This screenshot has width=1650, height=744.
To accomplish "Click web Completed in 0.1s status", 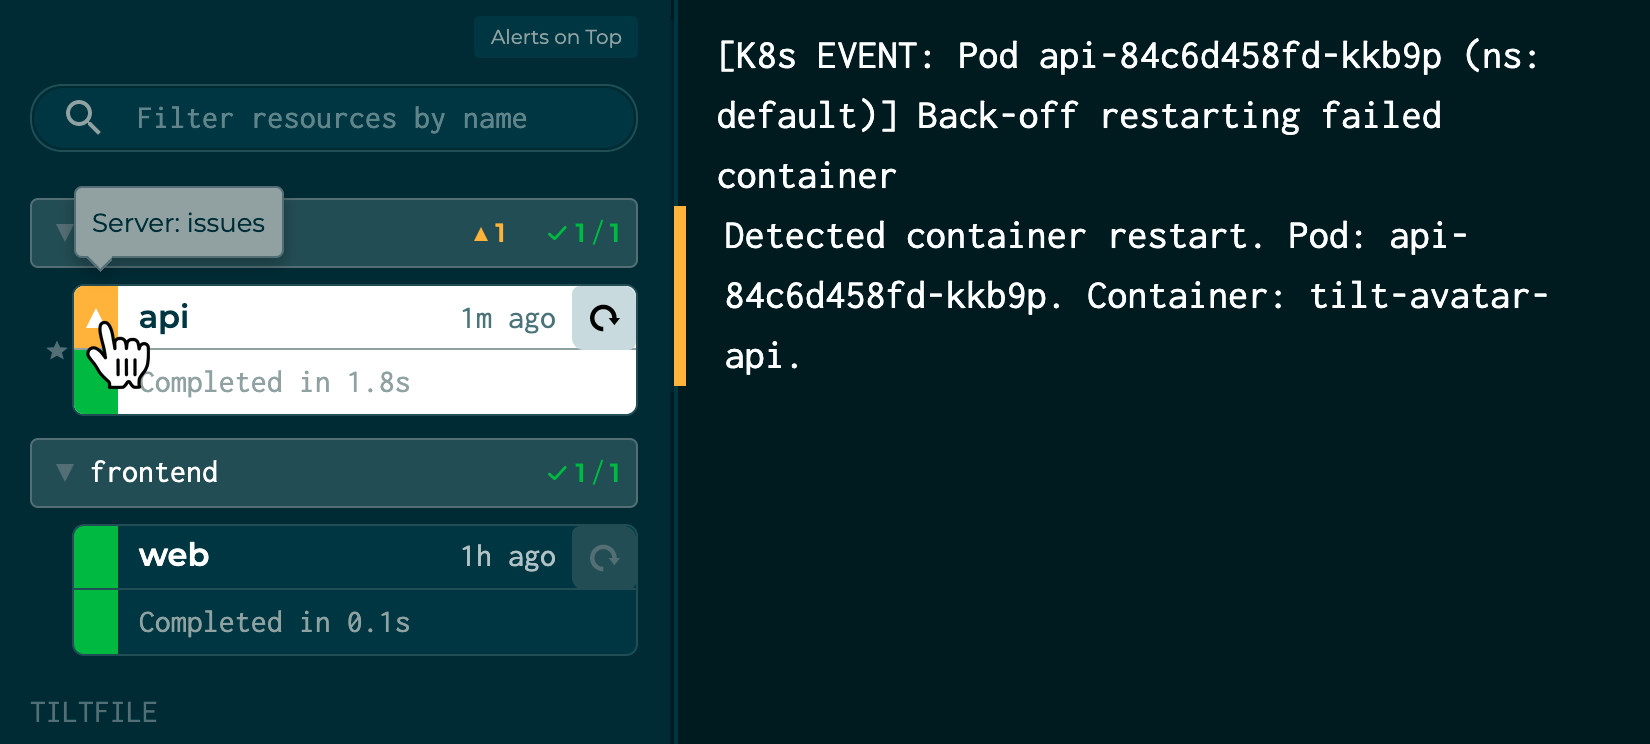I will [x=274, y=622].
